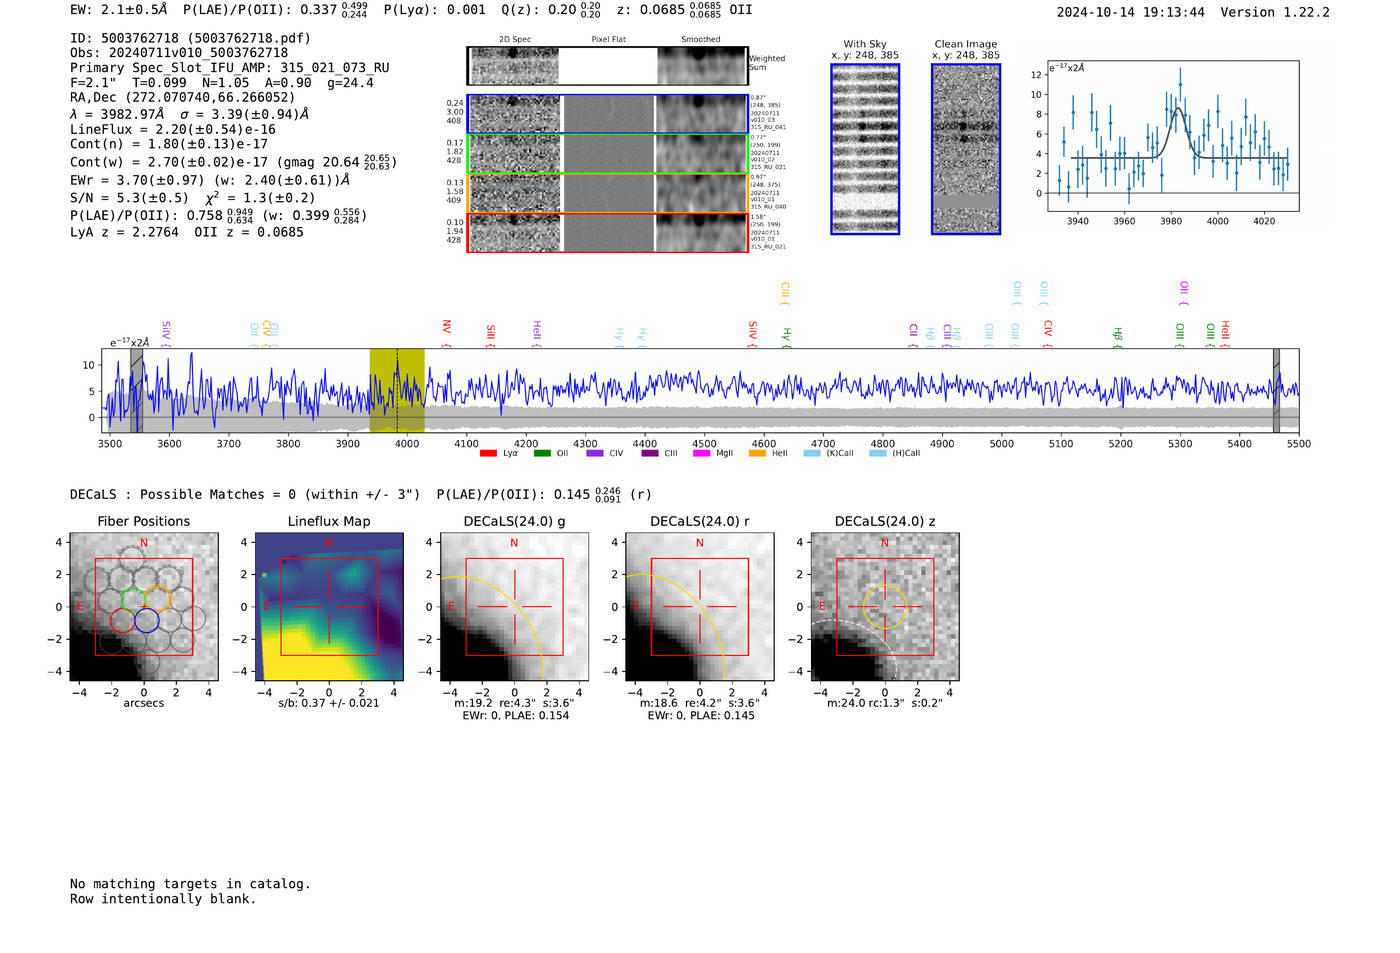Open the DECaLS(24.0) z cutout image

coord(884,607)
